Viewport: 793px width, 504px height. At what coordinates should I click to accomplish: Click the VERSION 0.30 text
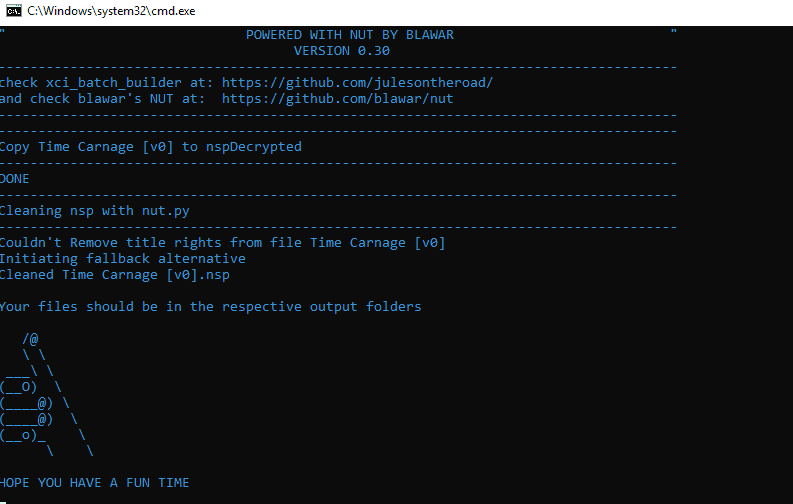(x=342, y=51)
